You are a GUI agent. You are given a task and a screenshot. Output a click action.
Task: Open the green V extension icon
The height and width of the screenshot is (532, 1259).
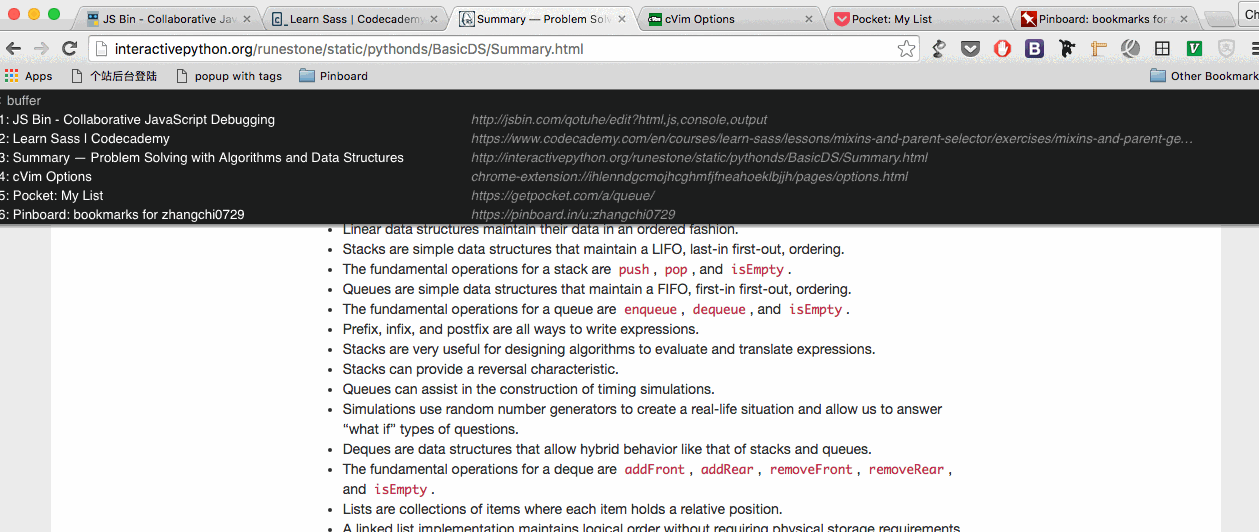[x=1194, y=49]
